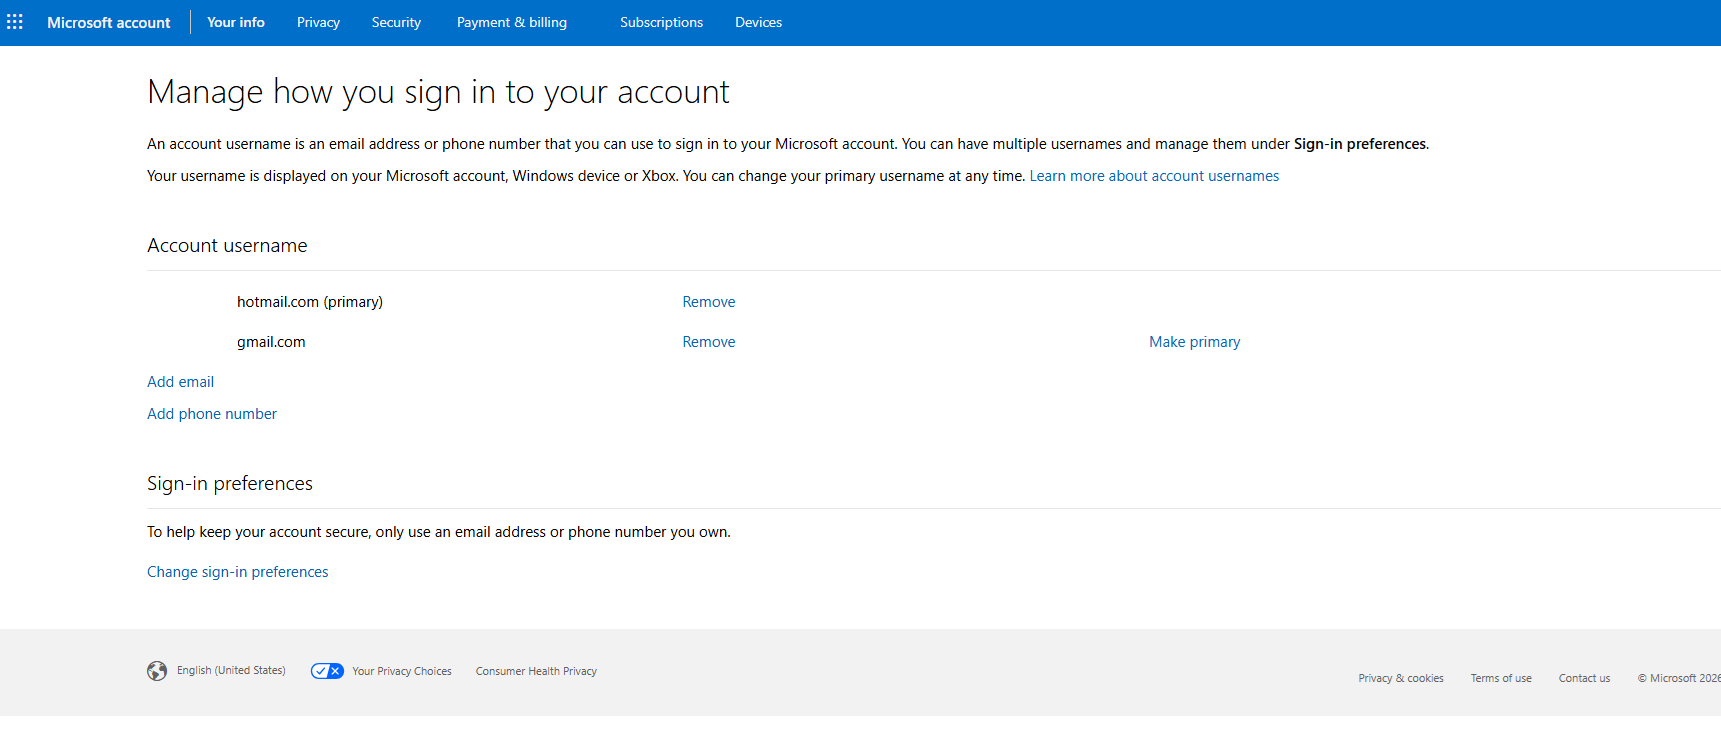
Task: Click the Account username heading
Action: [227, 246]
